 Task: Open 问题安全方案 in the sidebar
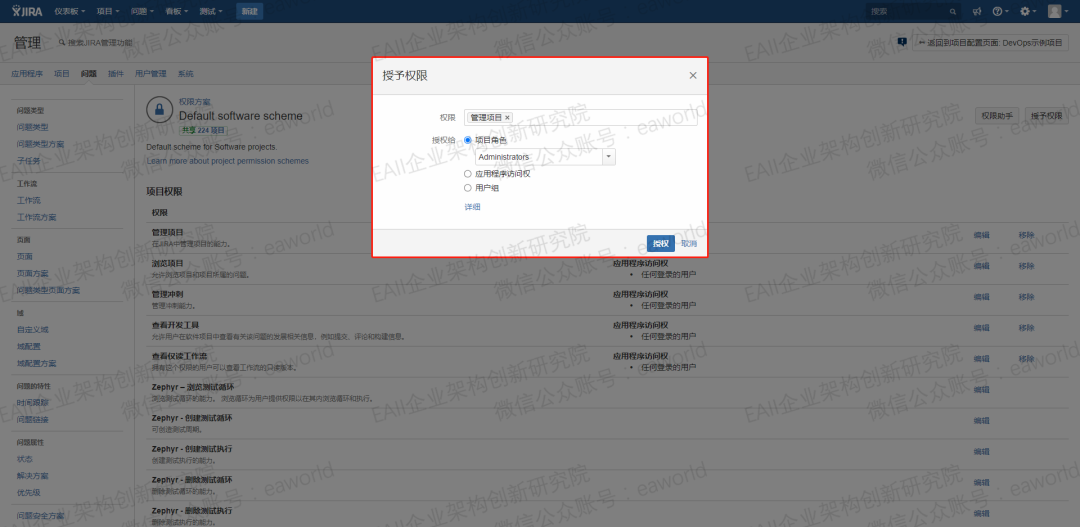(x=41, y=515)
